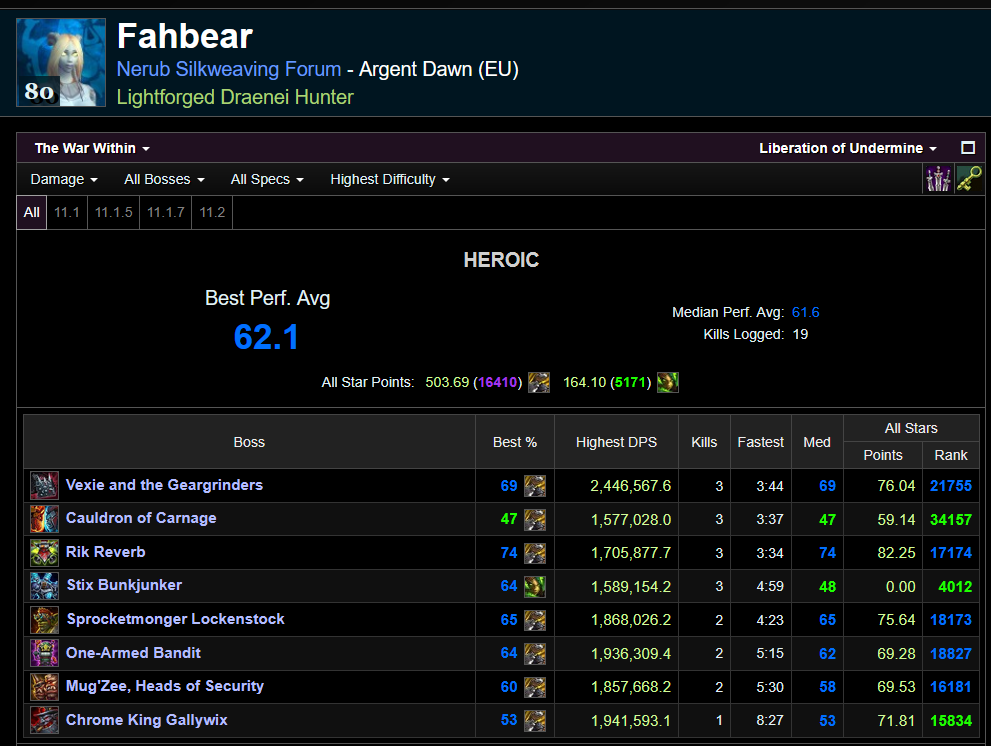
Task: Click the Median Perf. Avg value 61.6
Action: tap(805, 312)
